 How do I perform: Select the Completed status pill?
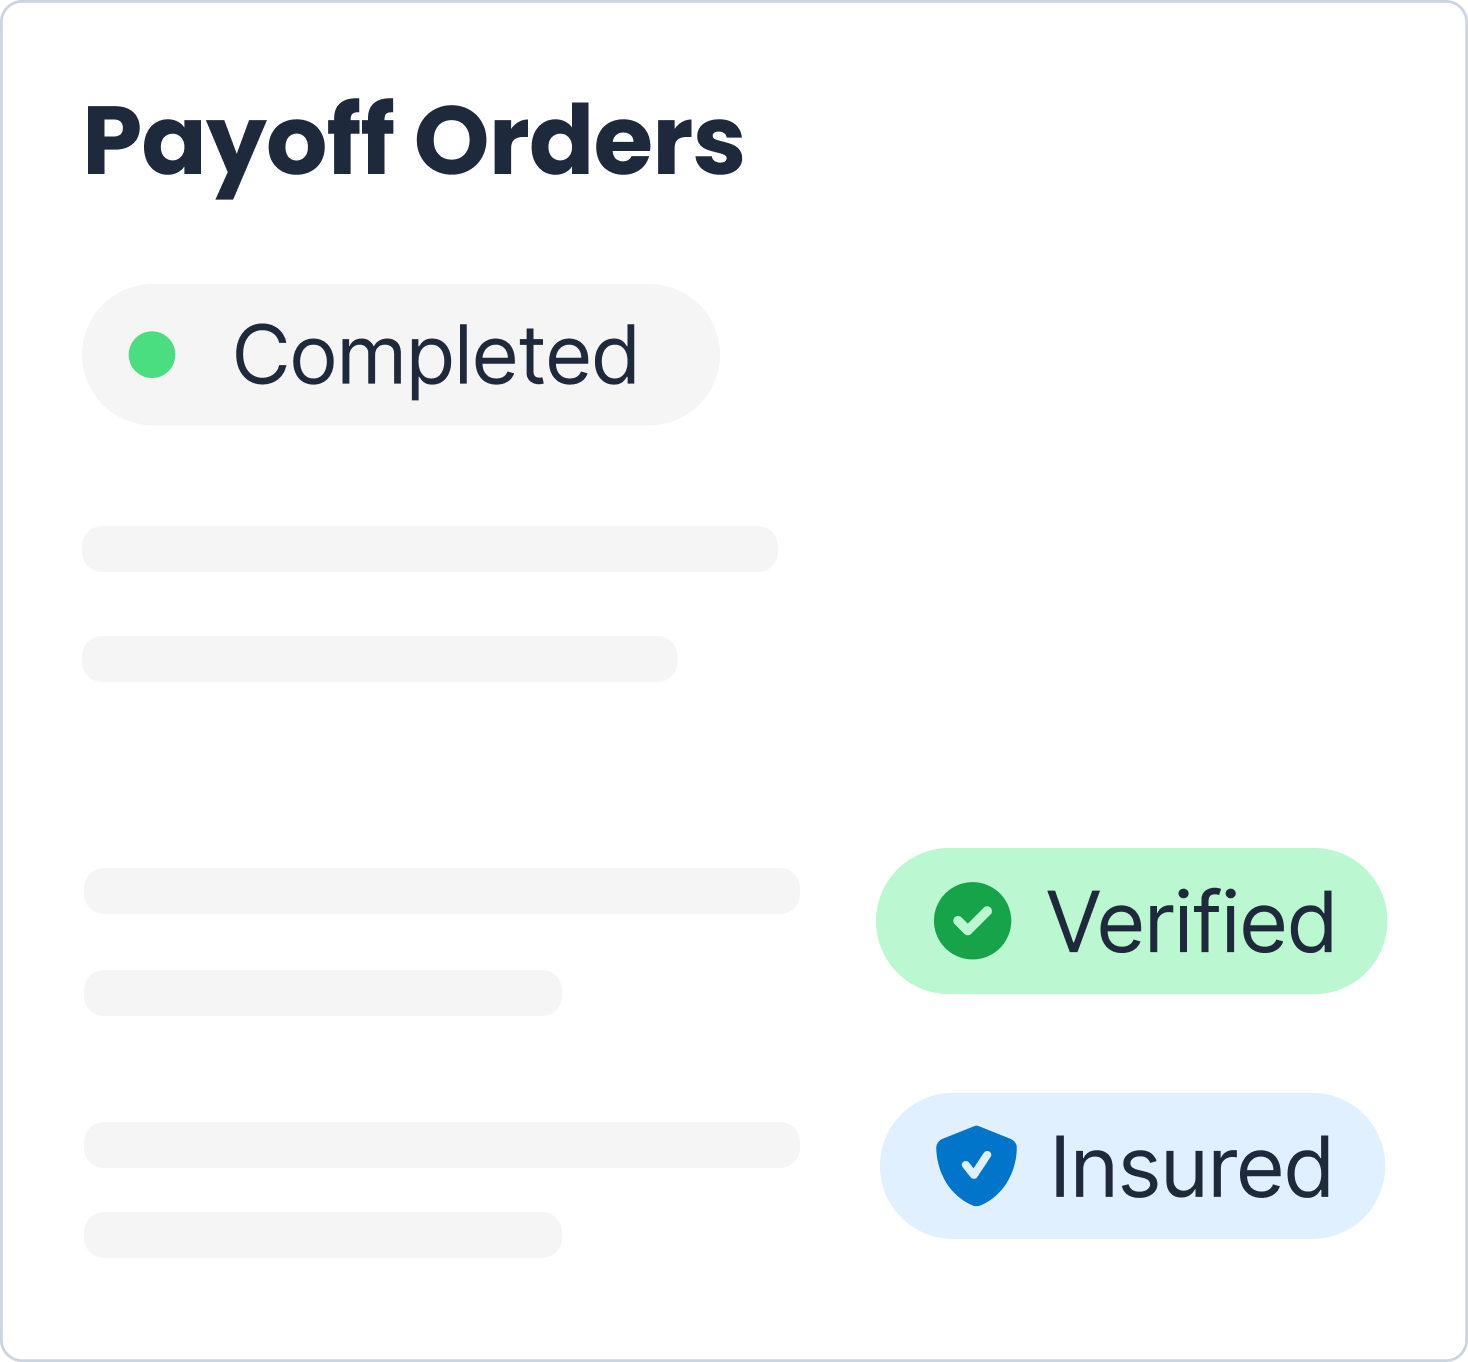point(401,355)
